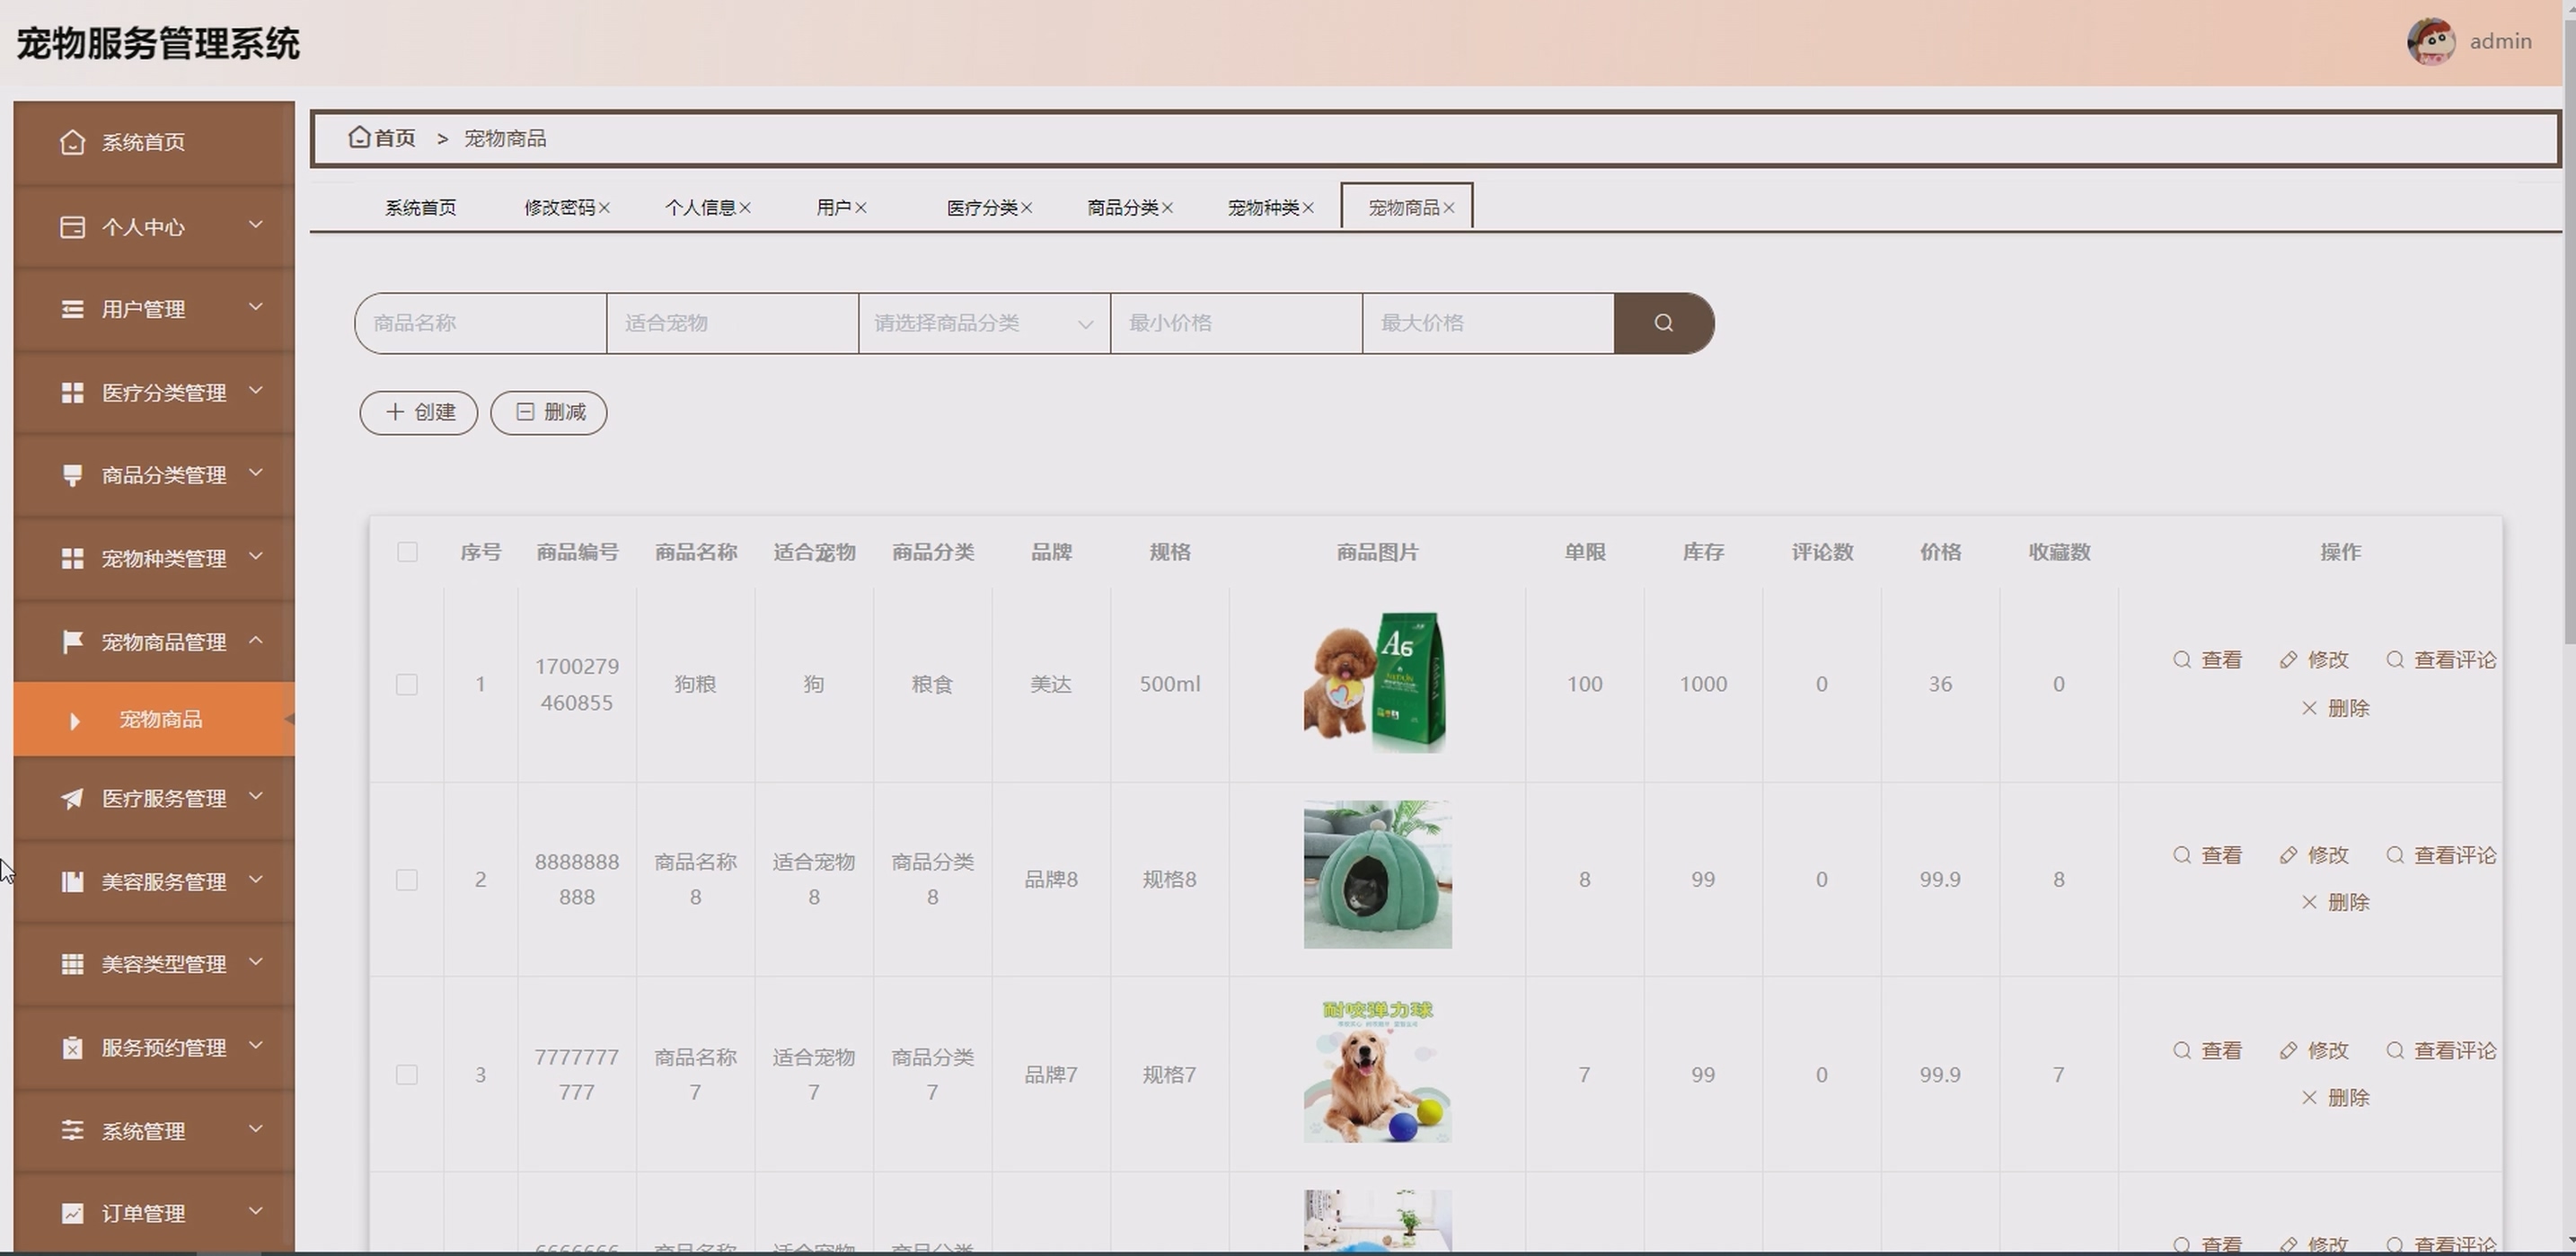Click the admin avatar picture
The image size is (2576, 1256).
click(2431, 42)
